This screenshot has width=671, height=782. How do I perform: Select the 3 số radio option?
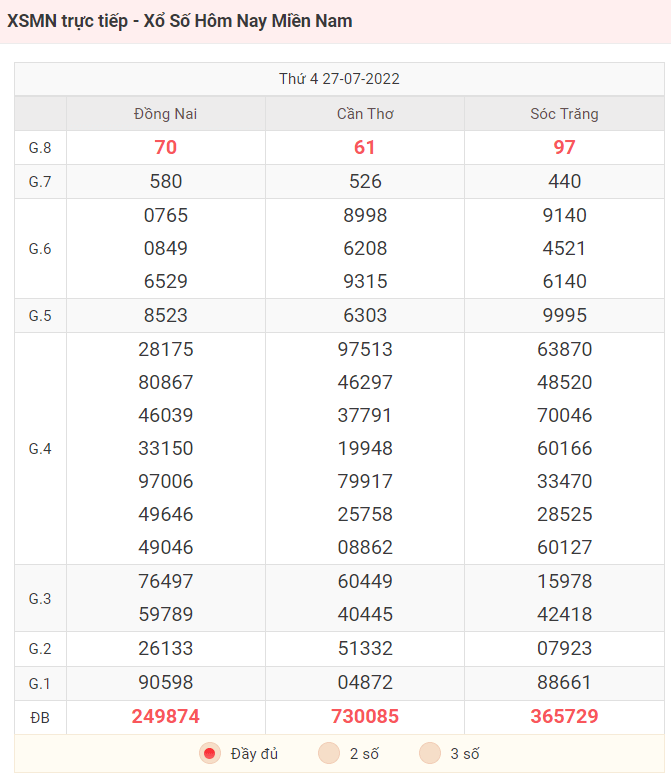coord(430,753)
